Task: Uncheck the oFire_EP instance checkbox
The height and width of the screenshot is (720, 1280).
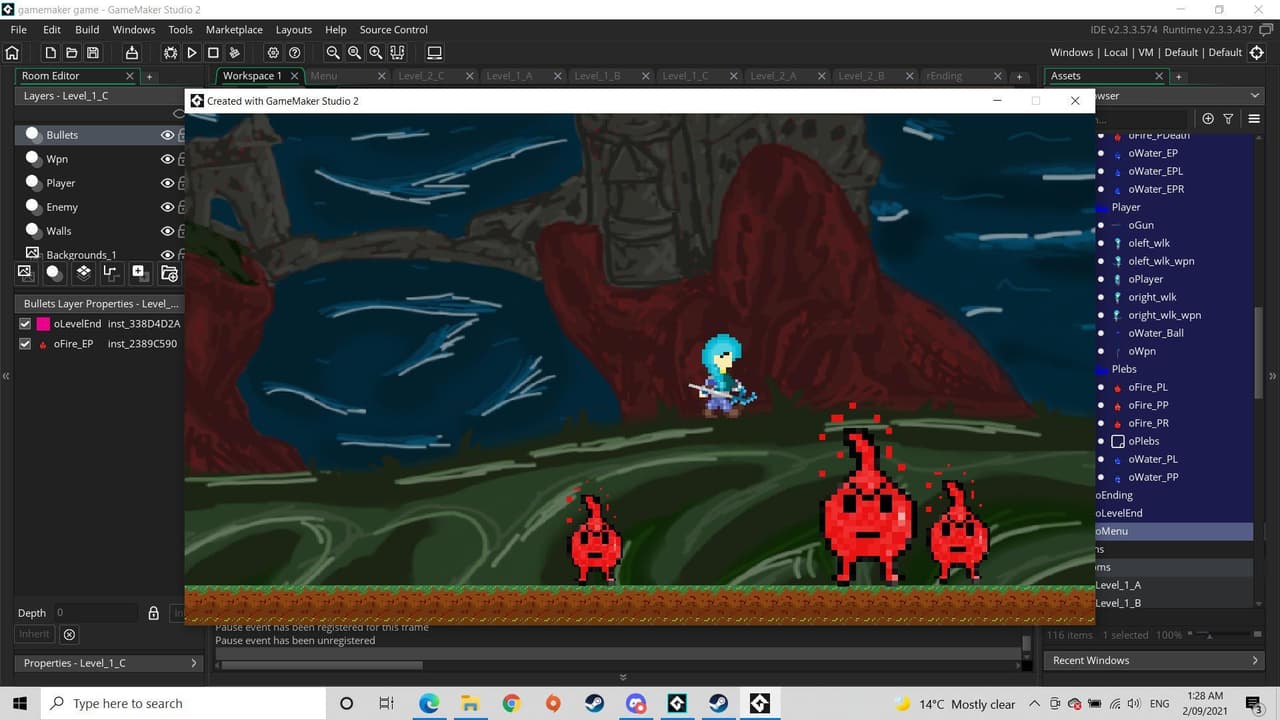Action: (26, 344)
